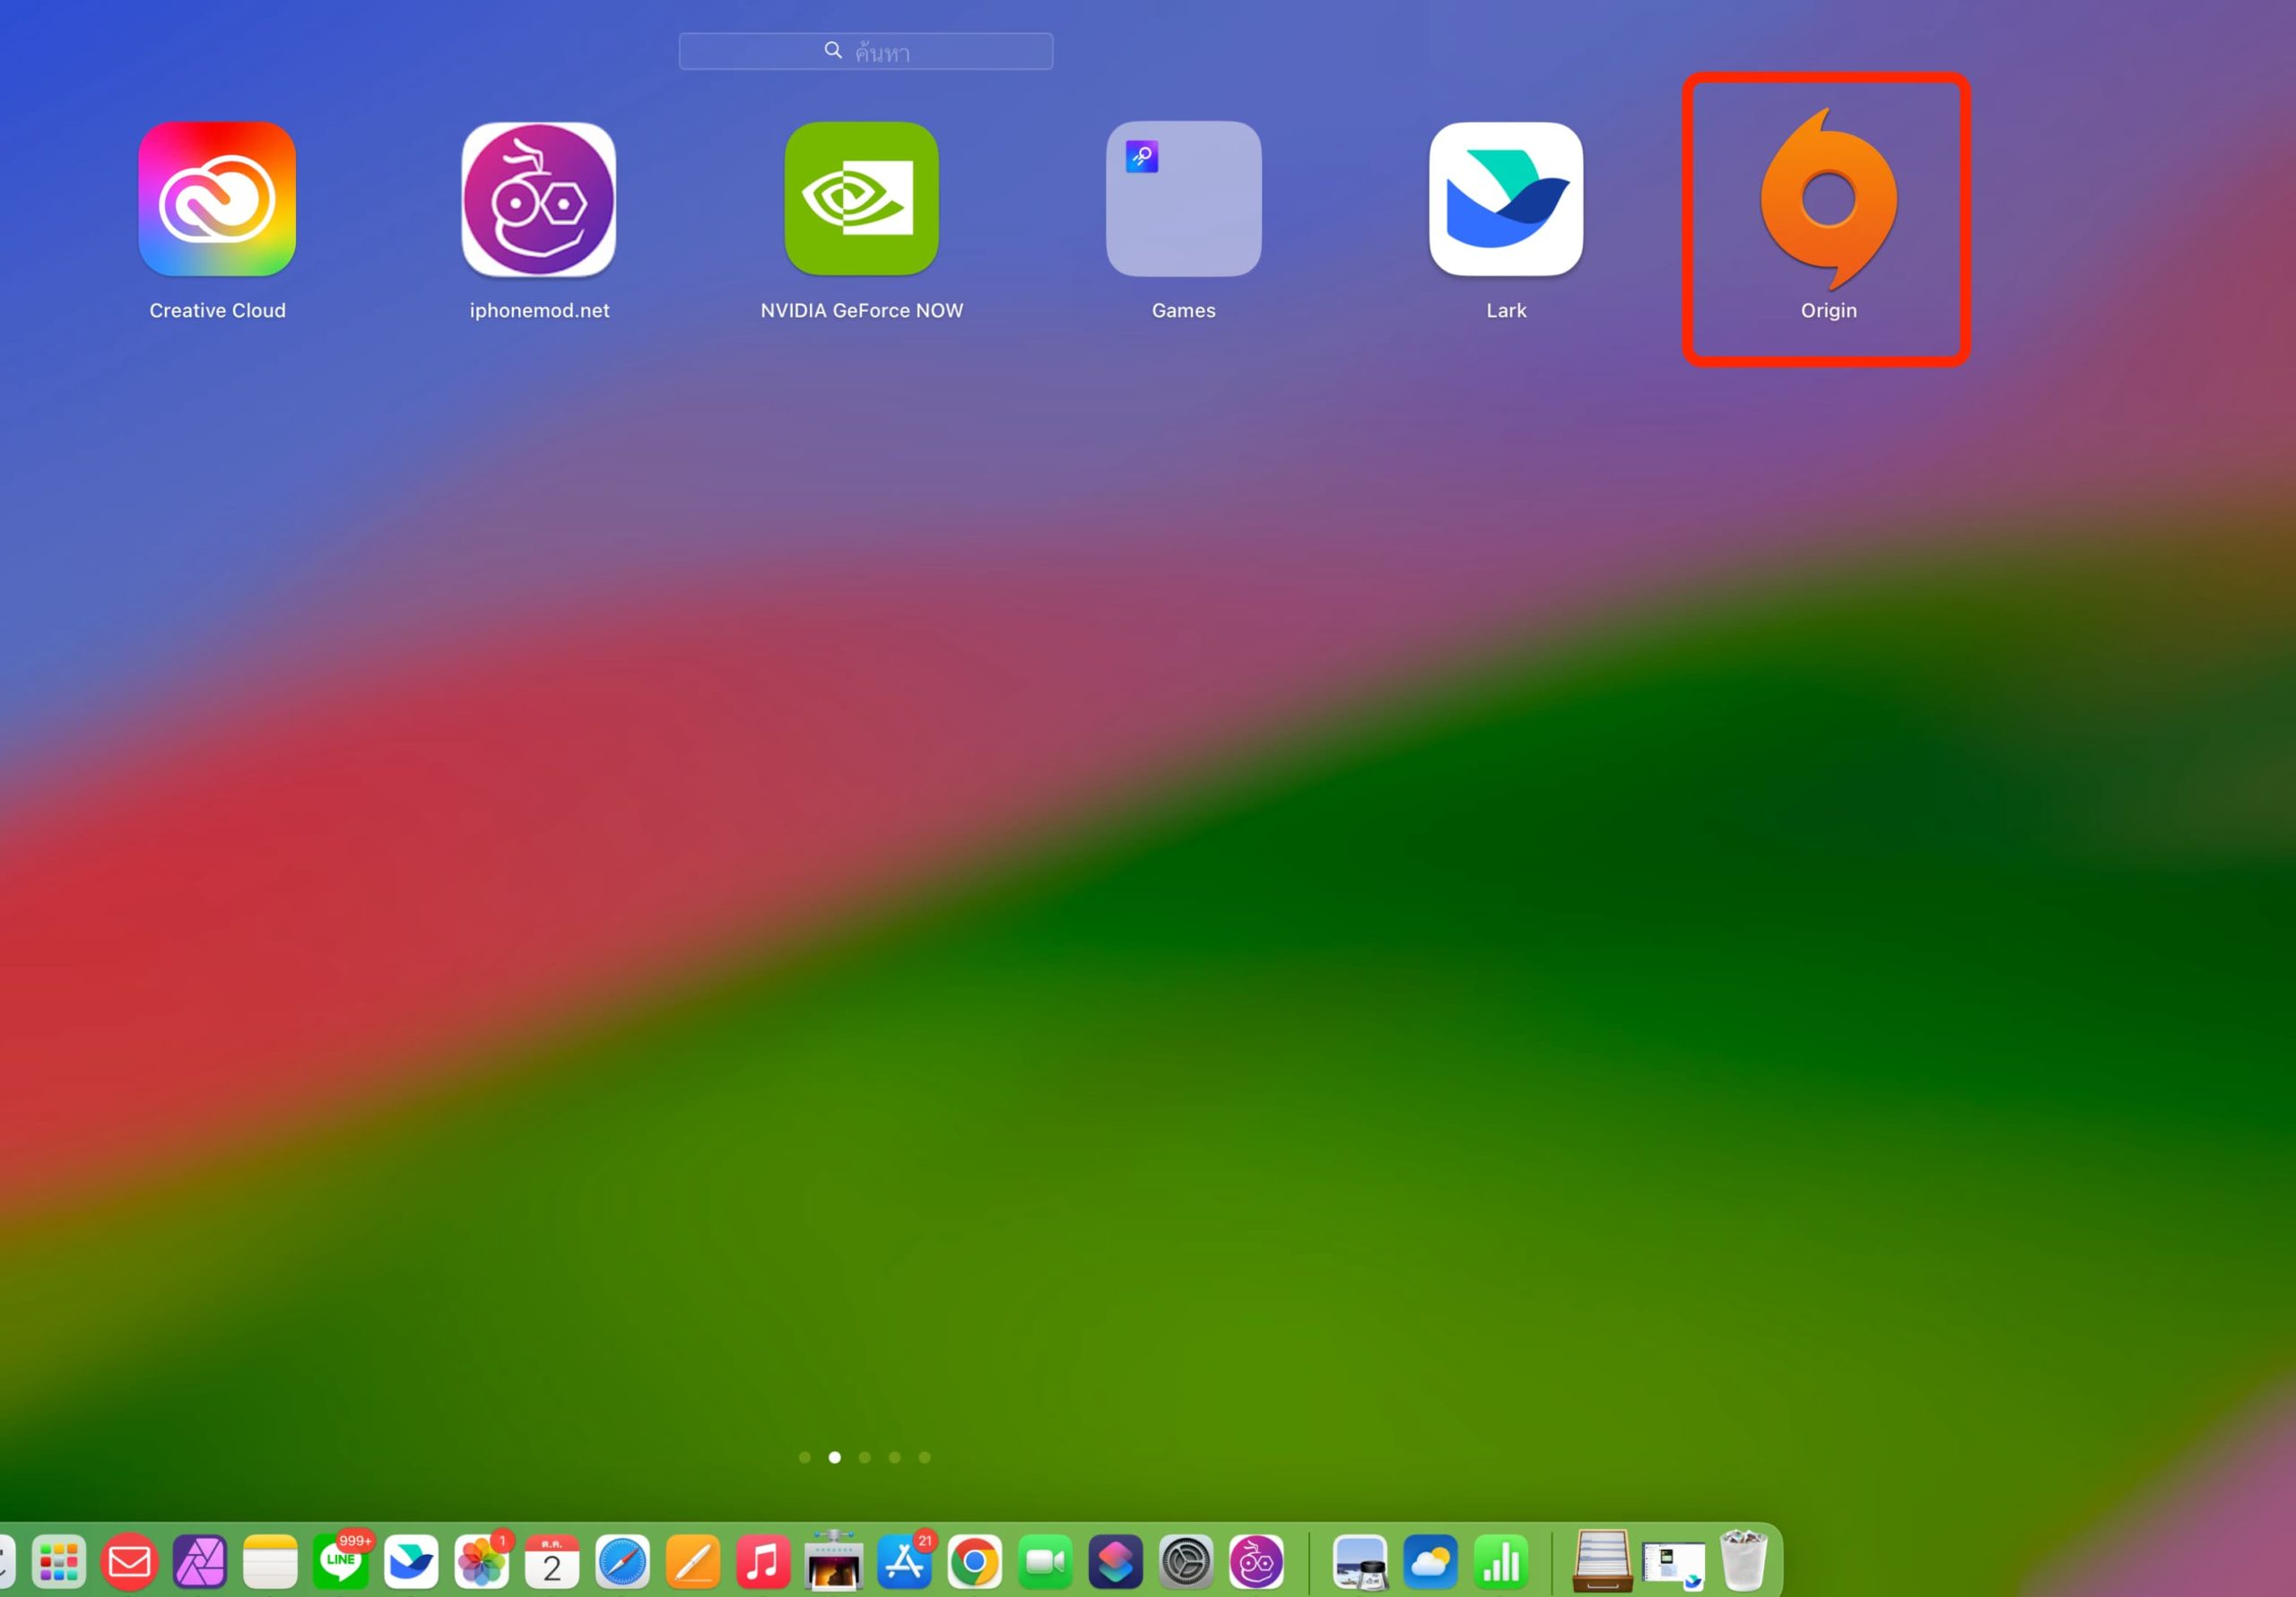Jump to the last Launchpad page dot
2296x1597 pixels.
point(925,1457)
